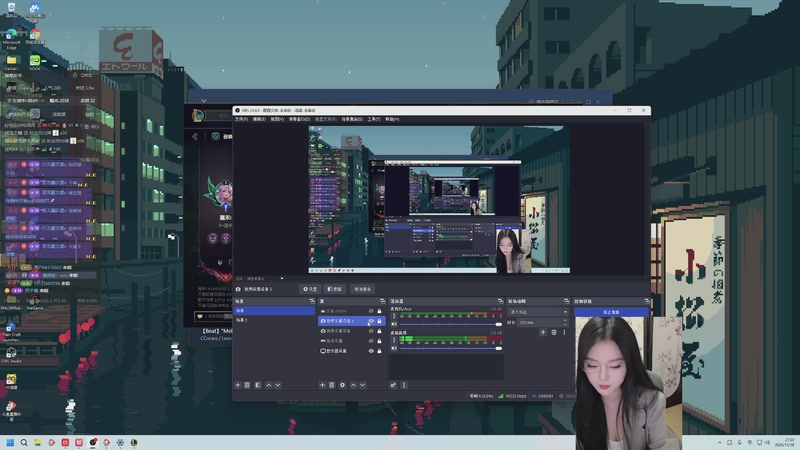Image resolution: width=800 pixels, height=450 pixels.
Task: Open taskbar Search
Action: coord(23,442)
